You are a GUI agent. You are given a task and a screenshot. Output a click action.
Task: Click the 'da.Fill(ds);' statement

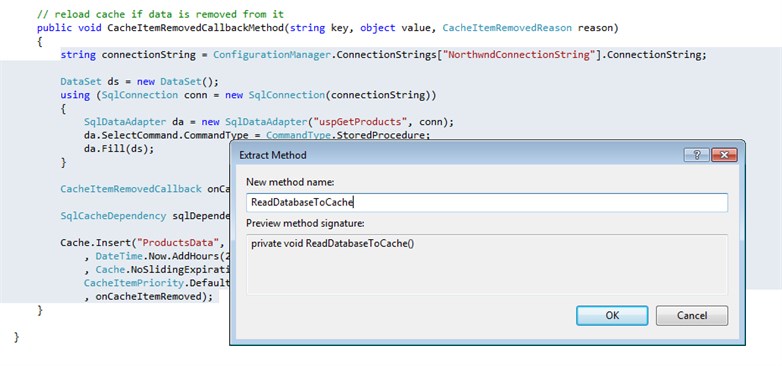119,149
